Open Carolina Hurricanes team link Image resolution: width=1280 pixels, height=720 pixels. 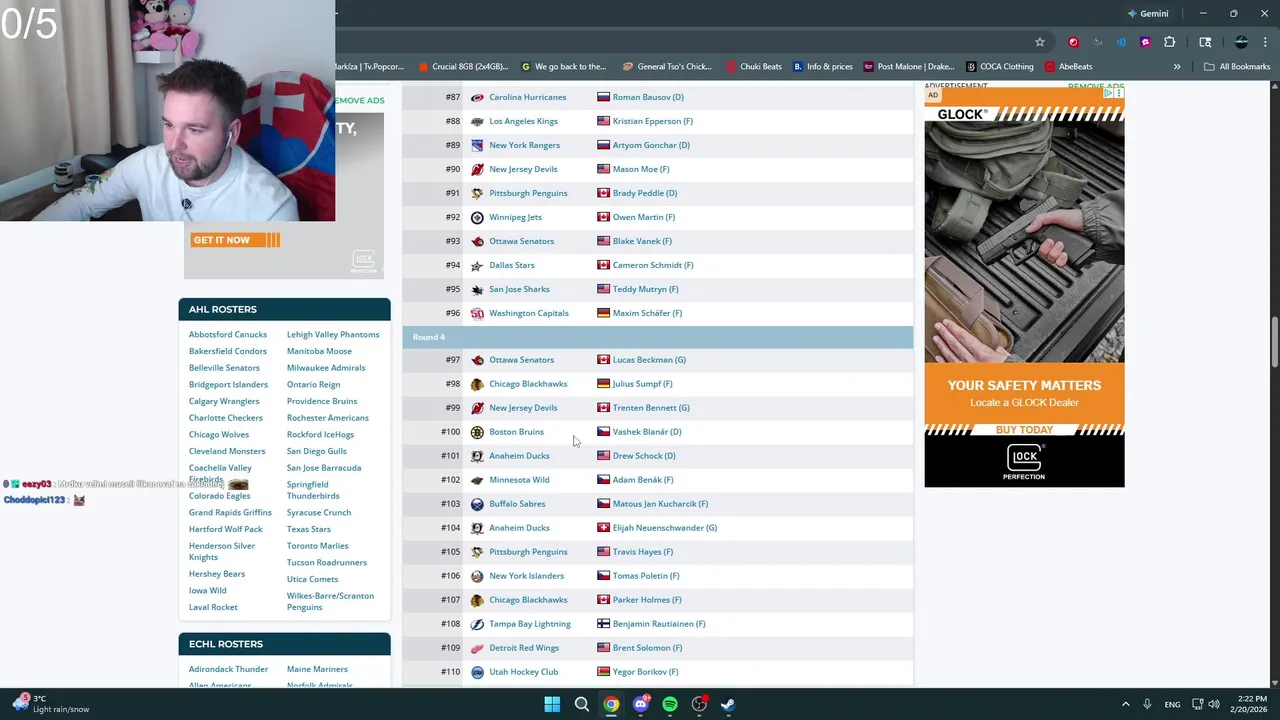(x=527, y=97)
